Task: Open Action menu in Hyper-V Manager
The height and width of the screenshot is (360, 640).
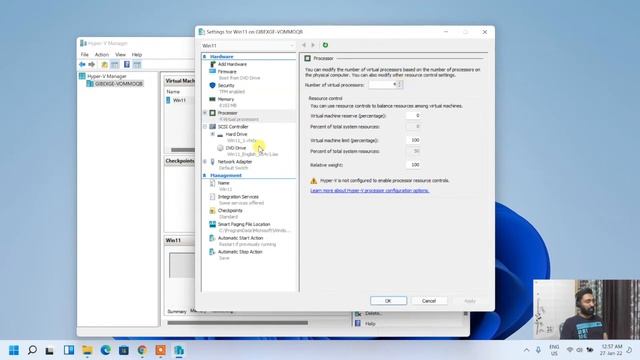Action: (x=102, y=54)
